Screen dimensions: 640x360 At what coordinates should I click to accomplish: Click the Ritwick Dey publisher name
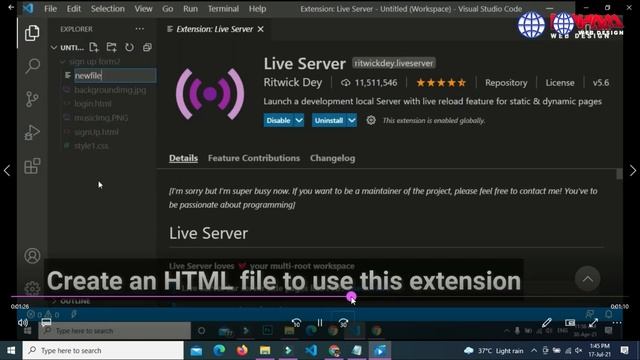293,82
